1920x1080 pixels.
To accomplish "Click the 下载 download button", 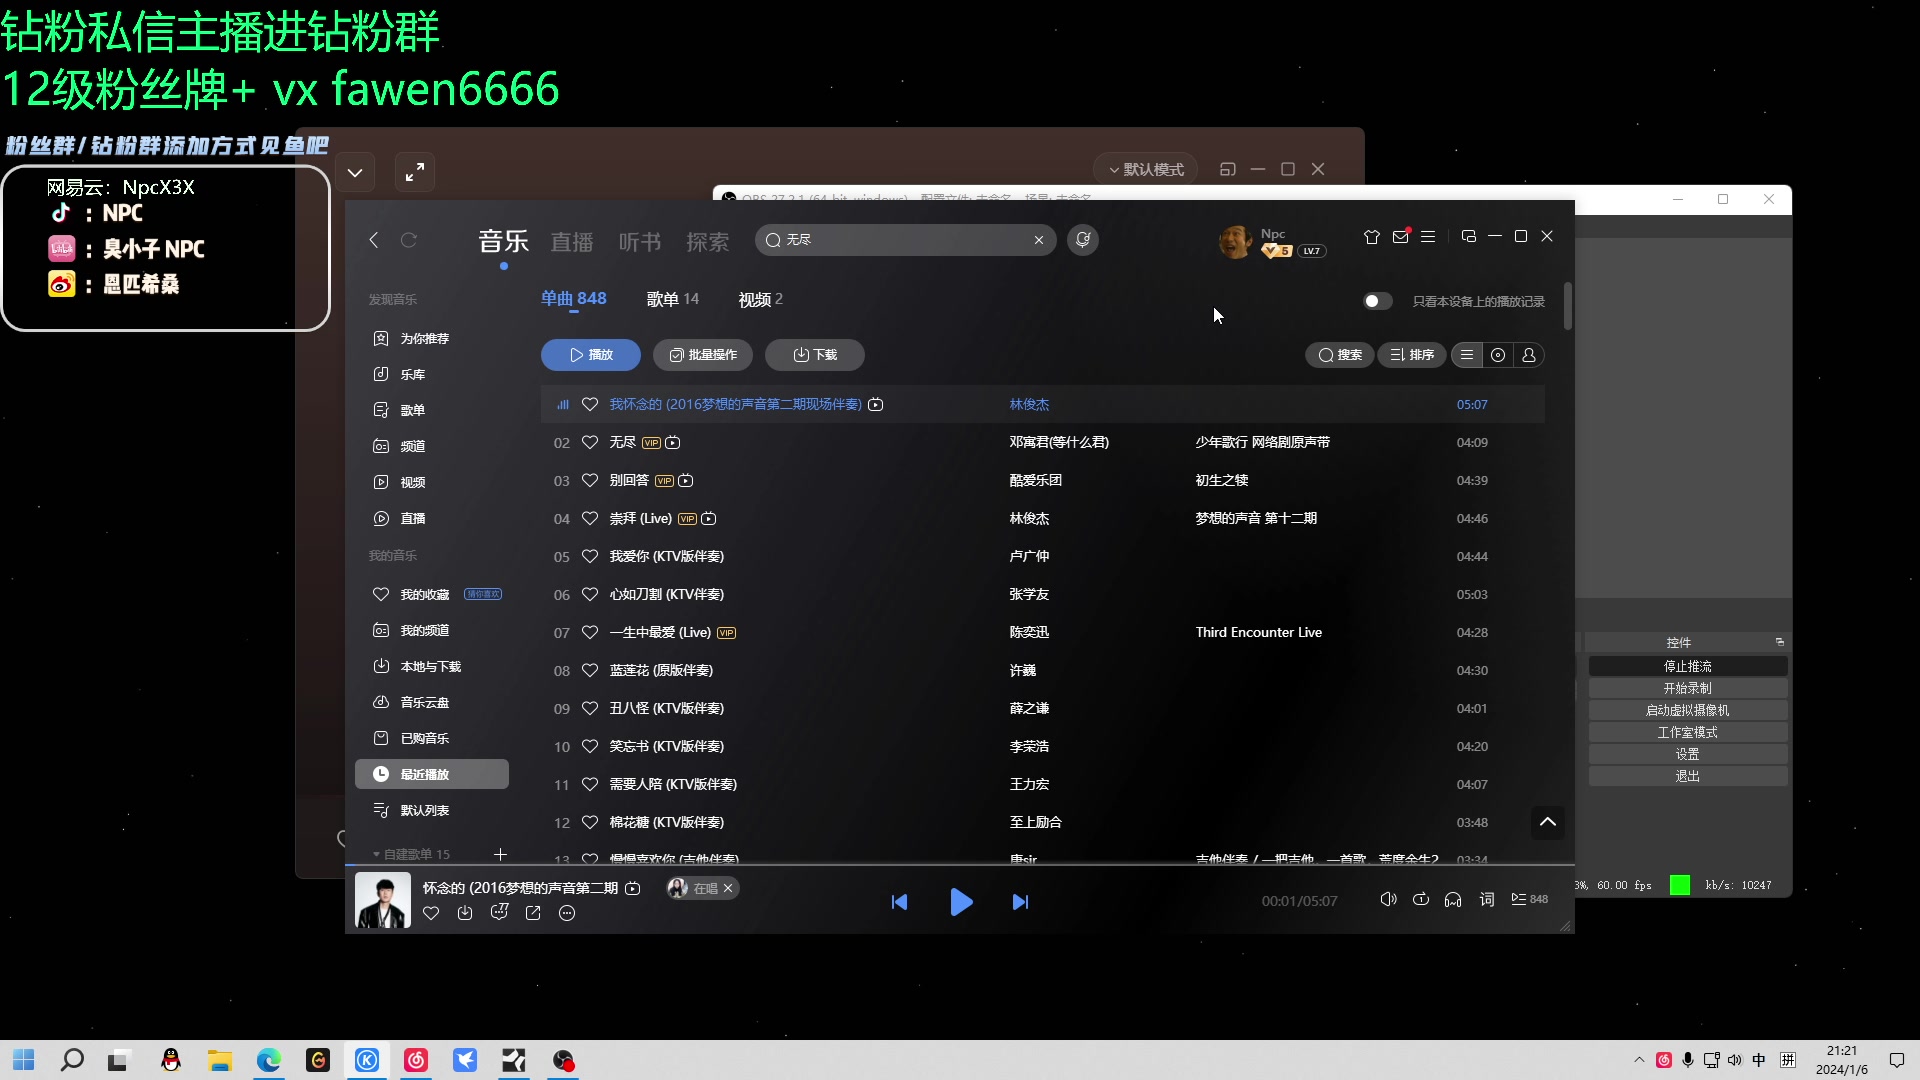I will click(815, 355).
